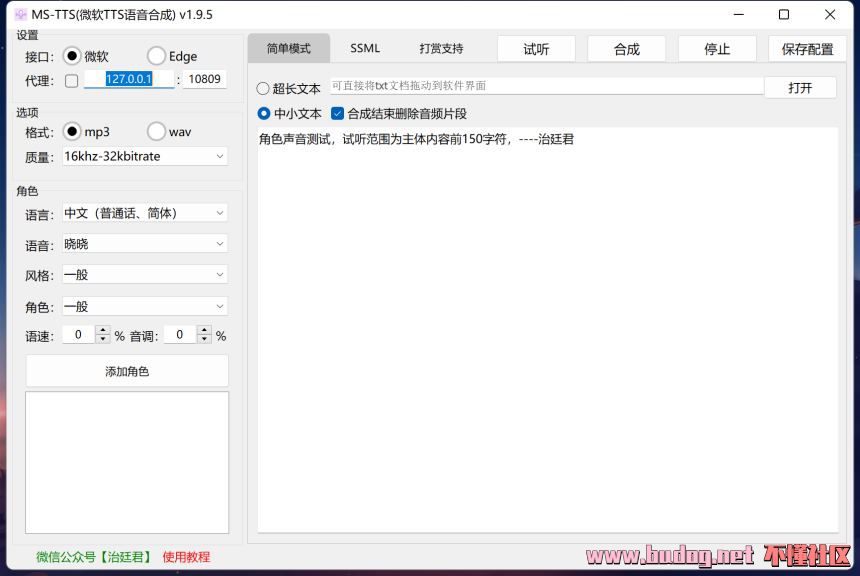Increase 语速 speed with up arrow

pos(103,330)
